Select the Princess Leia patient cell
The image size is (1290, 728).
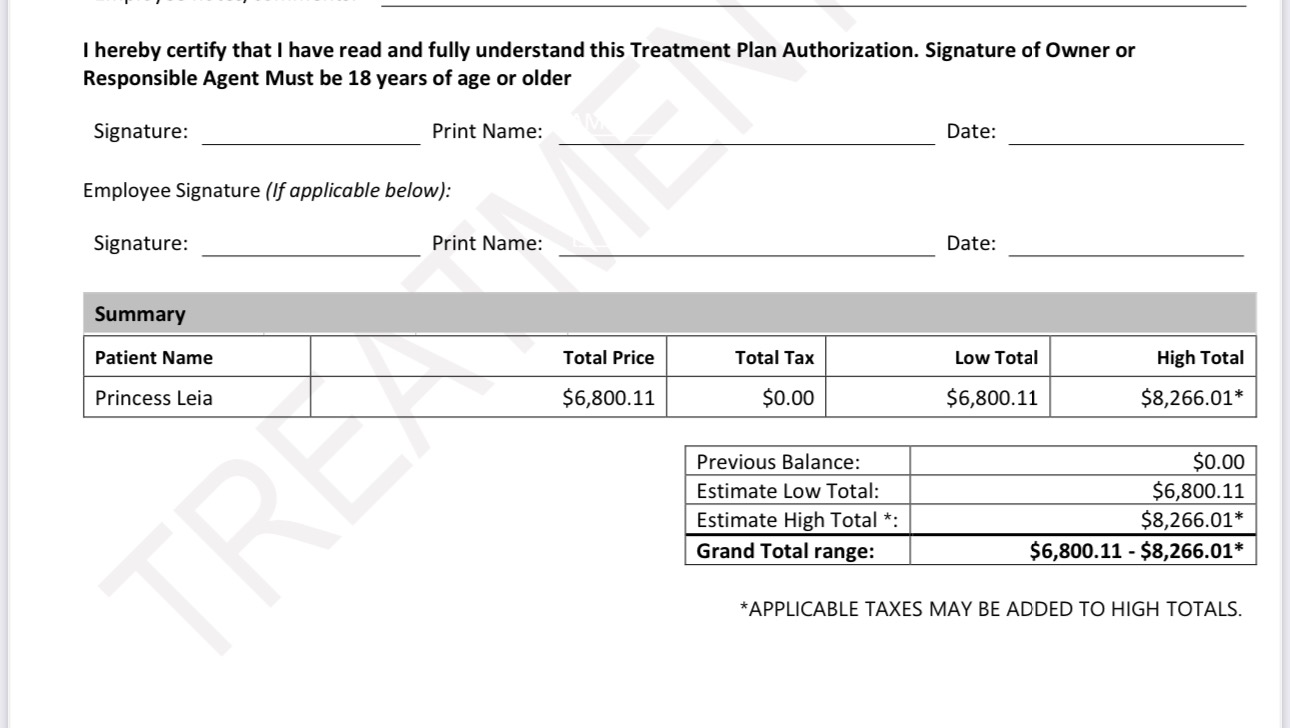click(154, 398)
